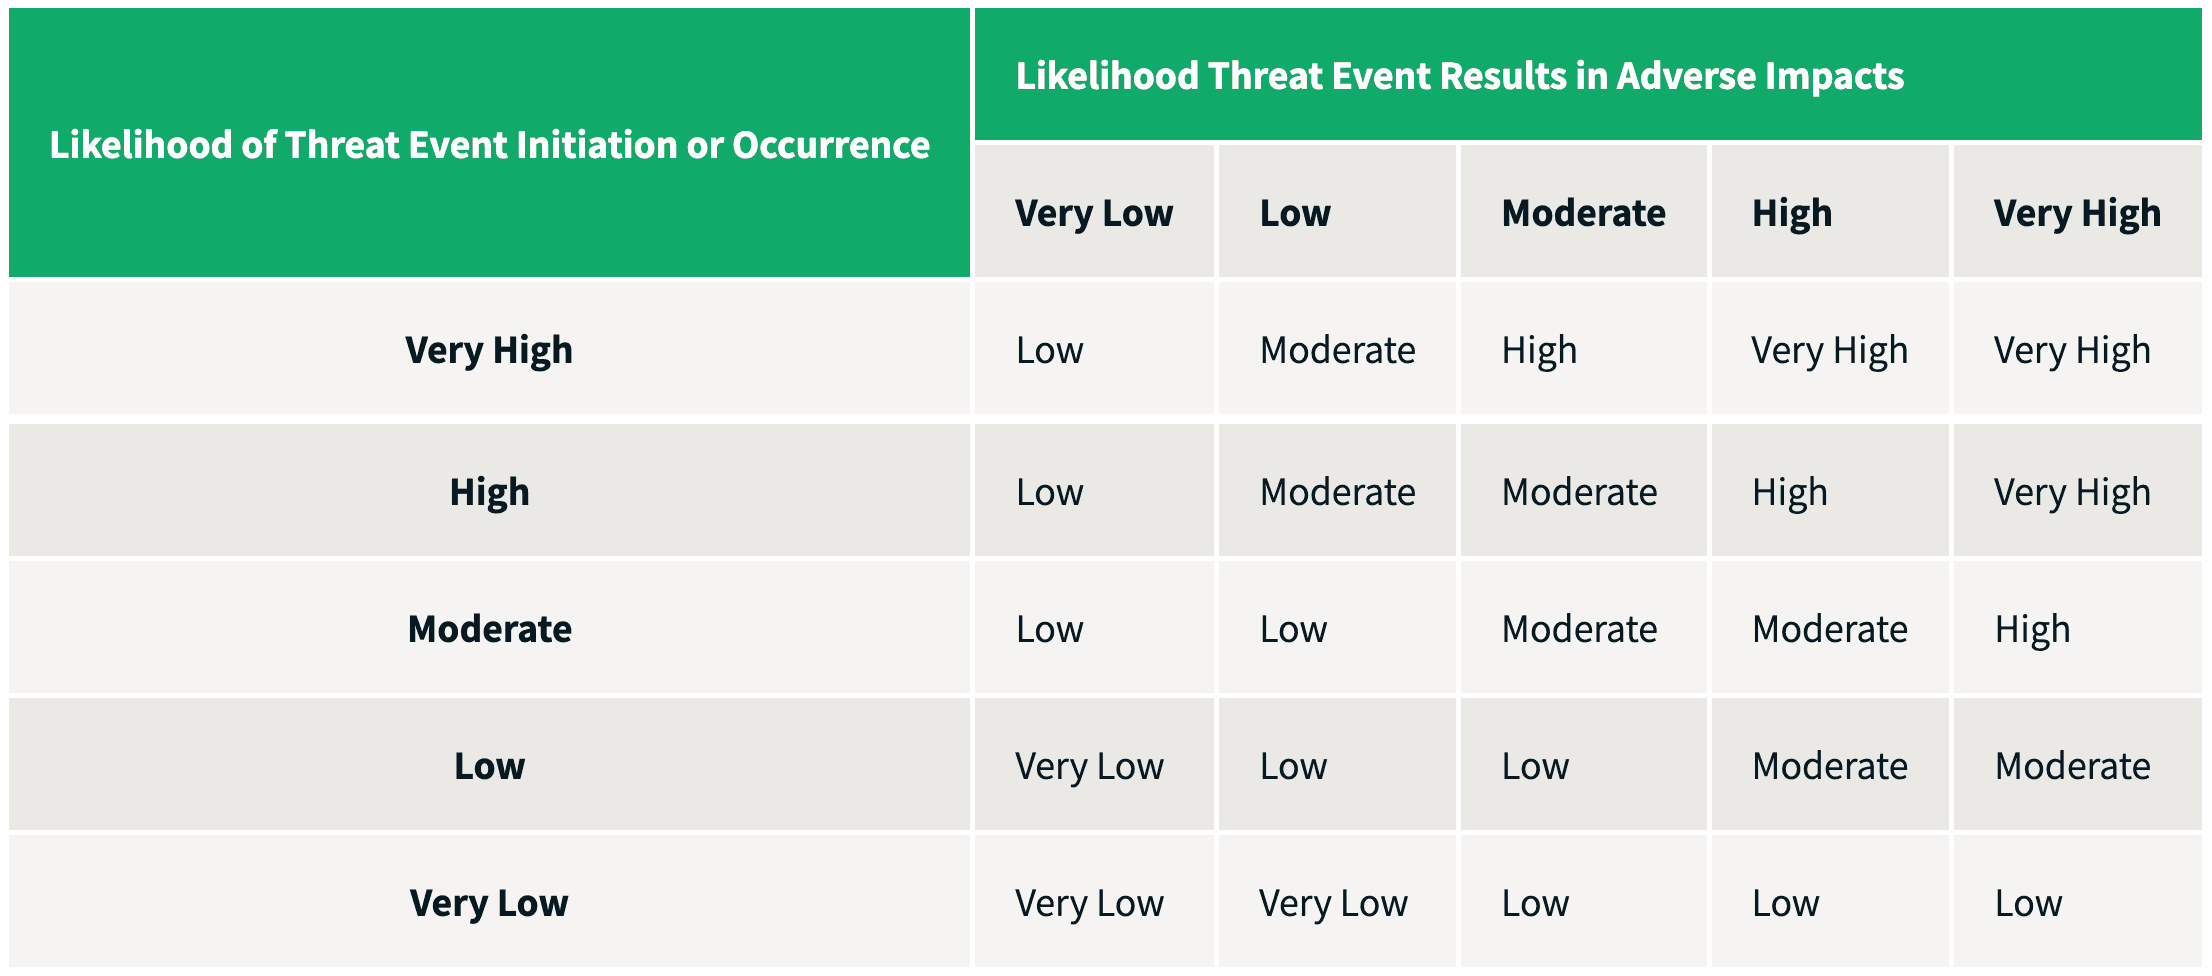Click Low row, Very Low column cell
This screenshot has height=976, width=2212.
pyautogui.click(x=1089, y=766)
